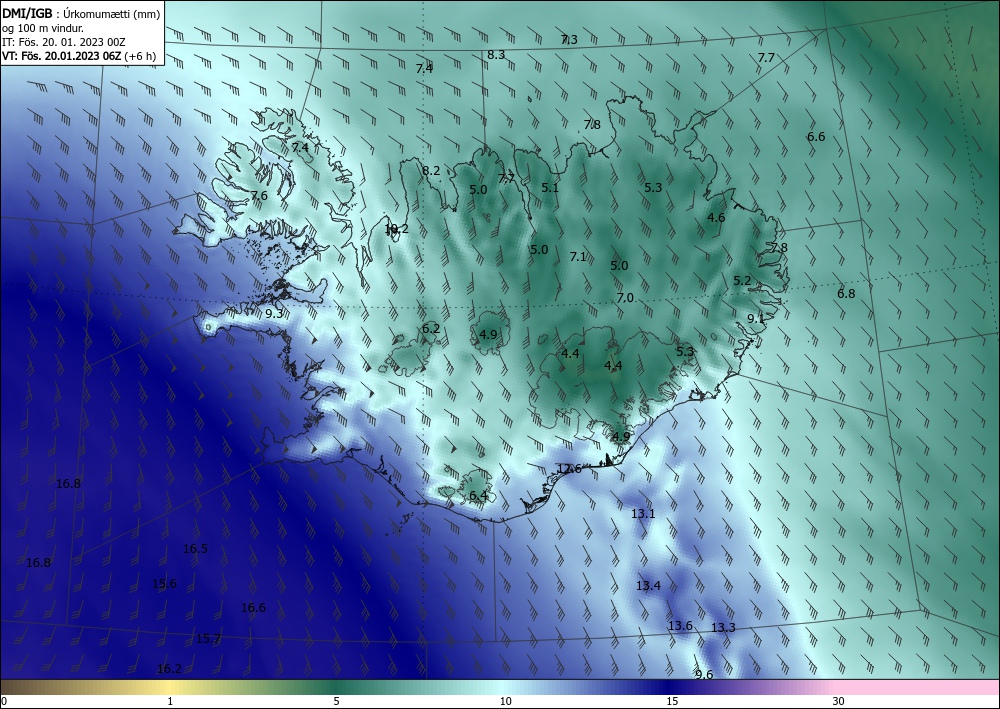This screenshot has height=709, width=1000.
Task: Click the 15 tick label on the color scale
Action: click(672, 701)
